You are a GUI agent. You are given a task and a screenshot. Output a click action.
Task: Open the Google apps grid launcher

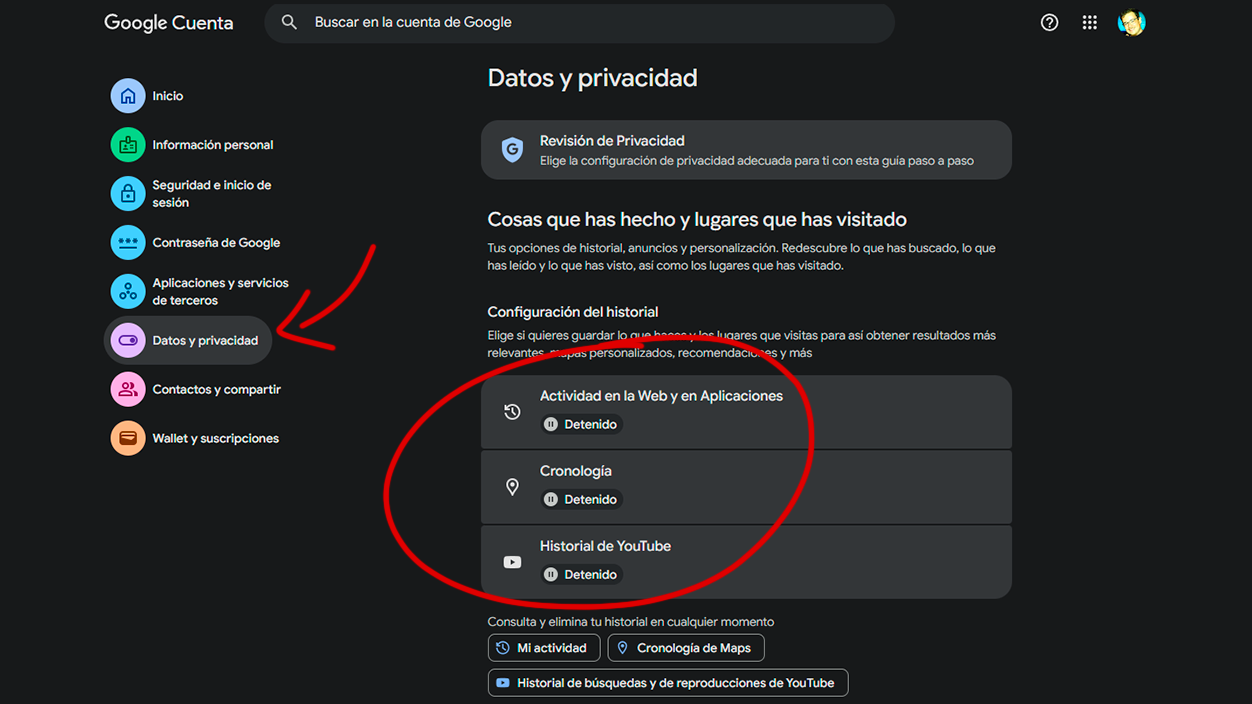[1089, 22]
